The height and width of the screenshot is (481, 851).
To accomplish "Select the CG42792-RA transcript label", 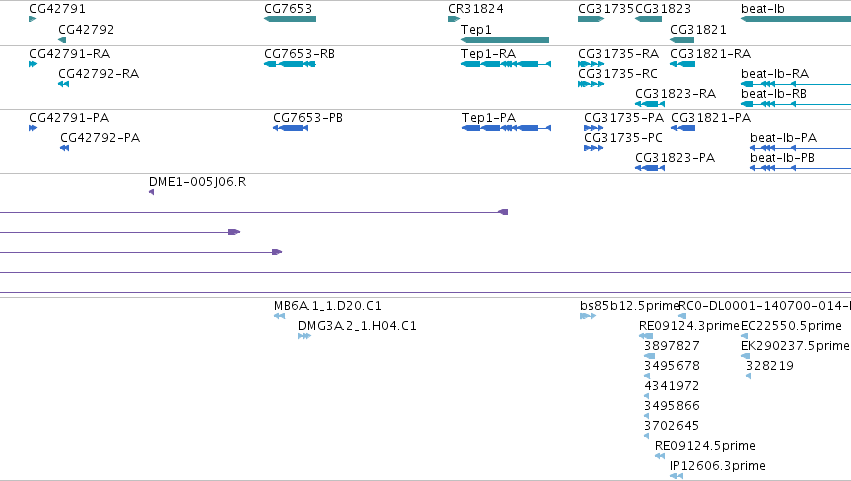I will [x=98, y=73].
